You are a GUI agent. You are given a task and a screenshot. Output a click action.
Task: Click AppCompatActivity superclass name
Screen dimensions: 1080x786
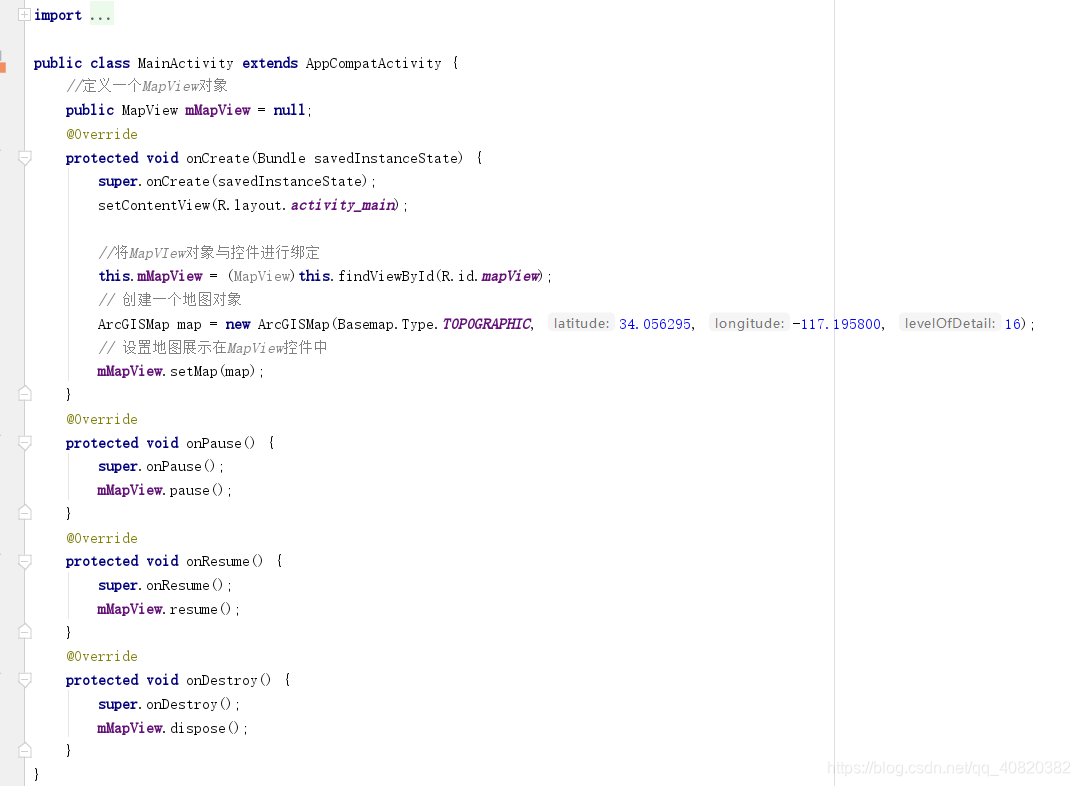373,63
